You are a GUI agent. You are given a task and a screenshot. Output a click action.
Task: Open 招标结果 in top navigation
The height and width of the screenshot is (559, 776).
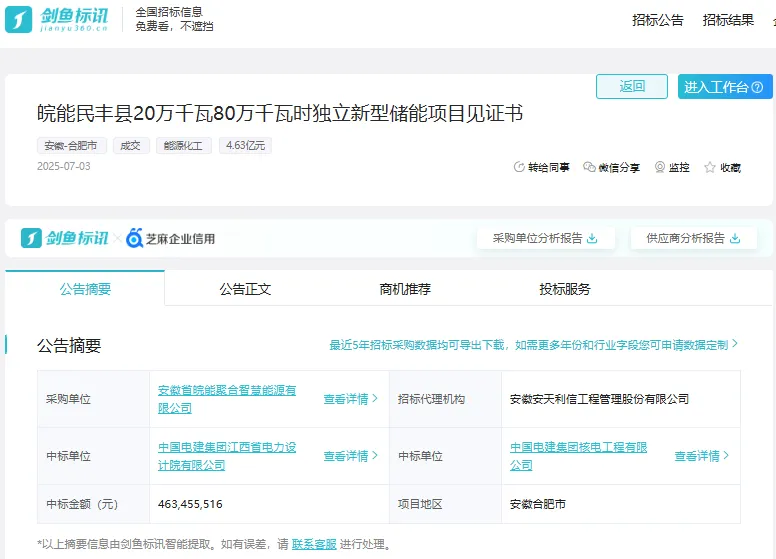click(x=728, y=20)
